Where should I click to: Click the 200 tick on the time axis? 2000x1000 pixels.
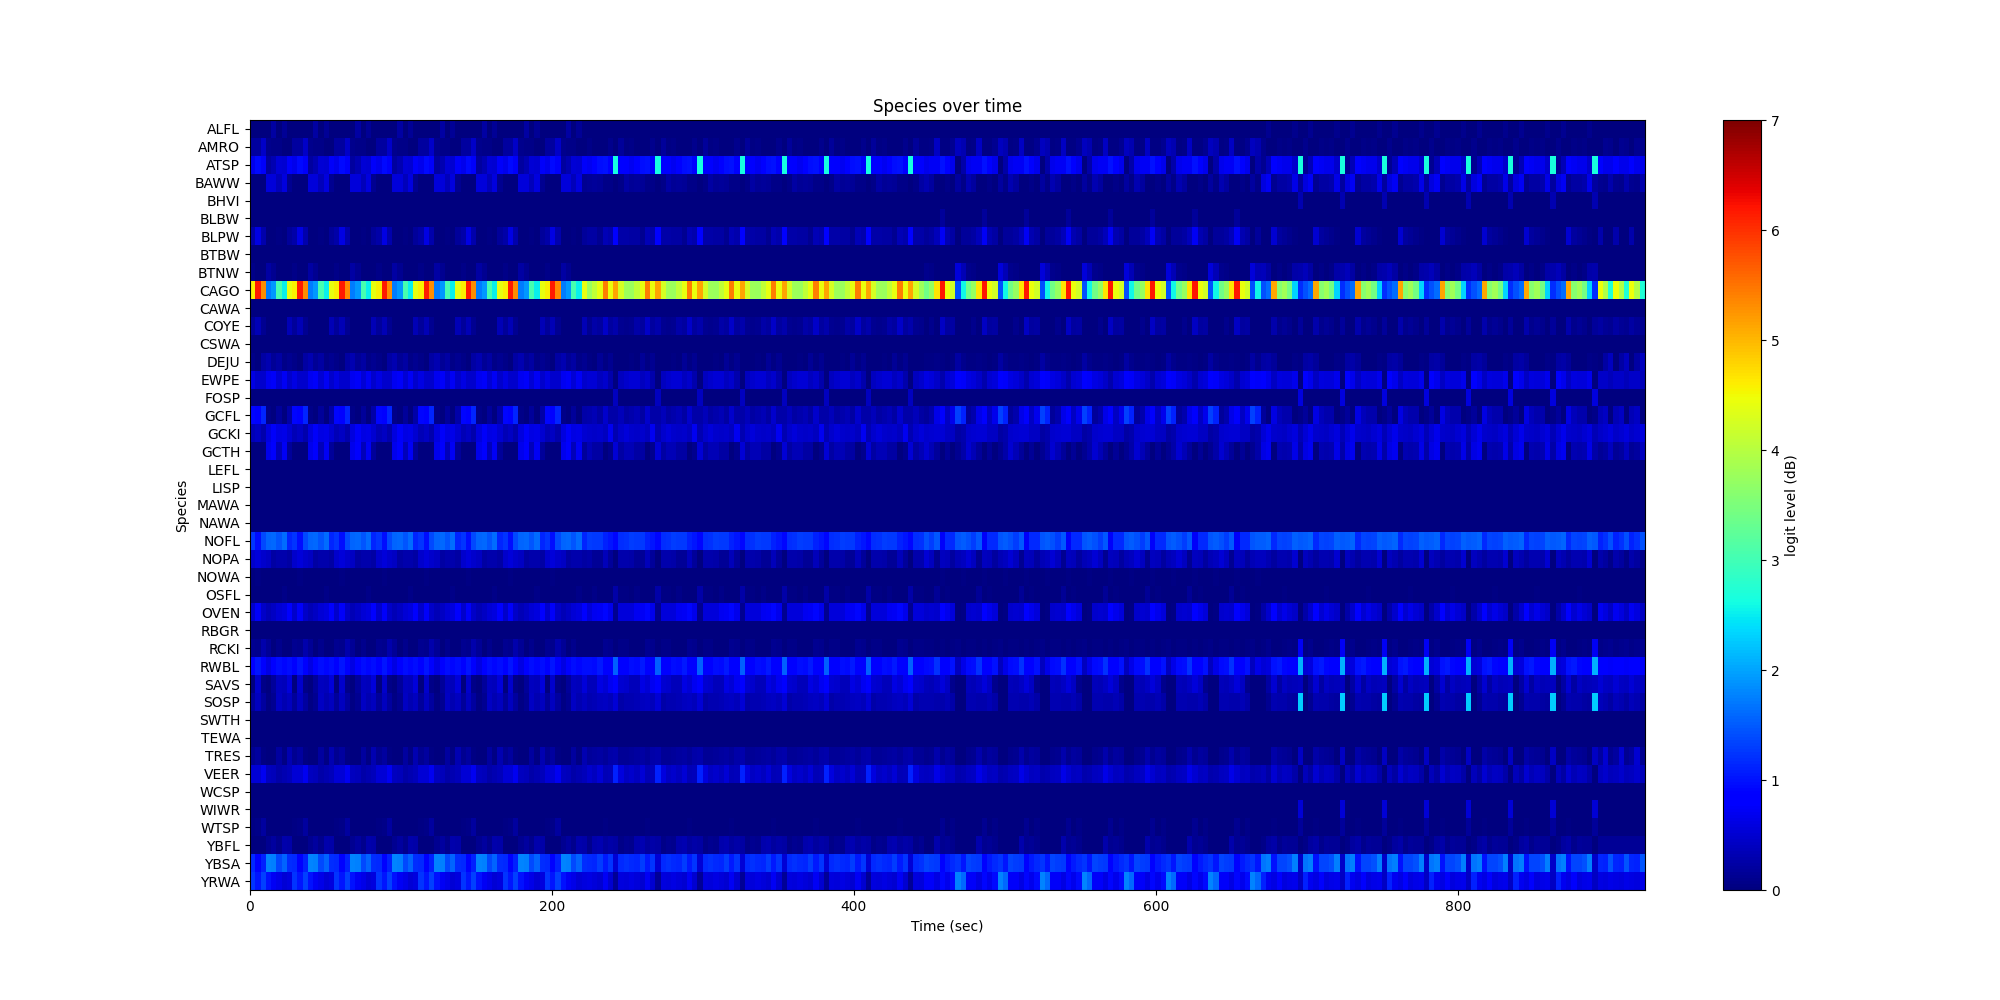(551, 907)
